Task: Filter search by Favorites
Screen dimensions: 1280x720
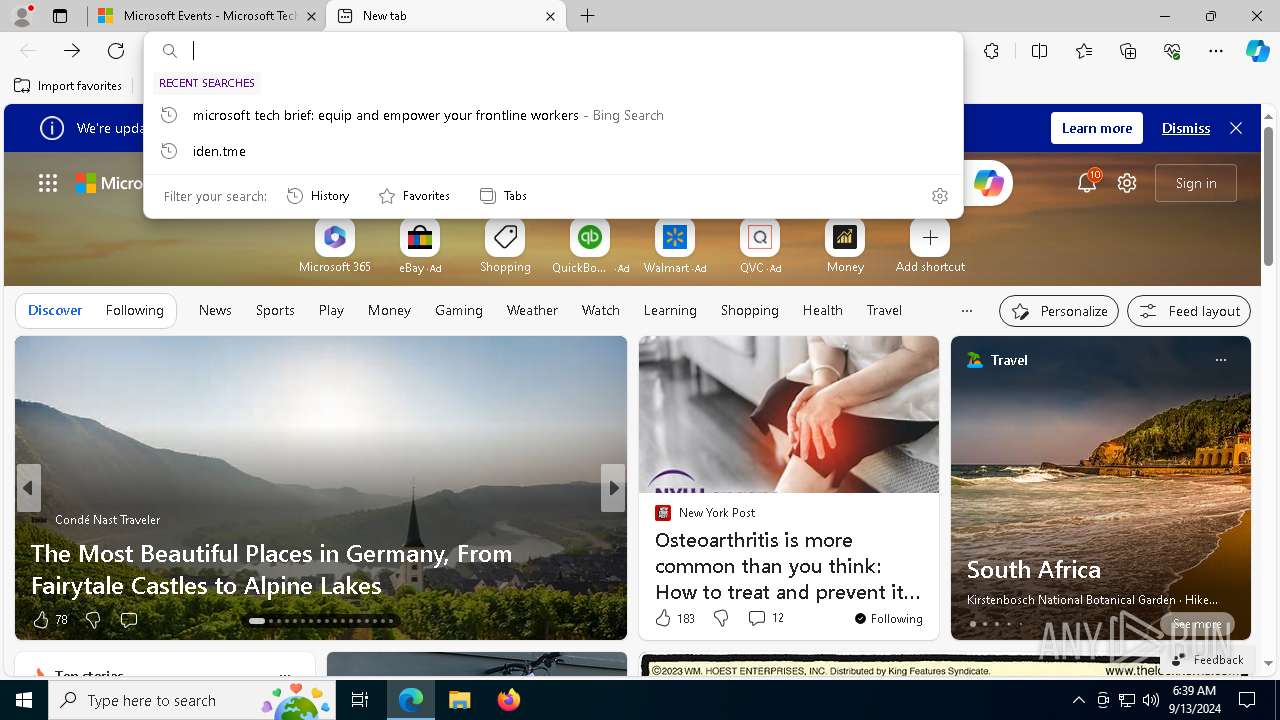Action: tap(414, 196)
